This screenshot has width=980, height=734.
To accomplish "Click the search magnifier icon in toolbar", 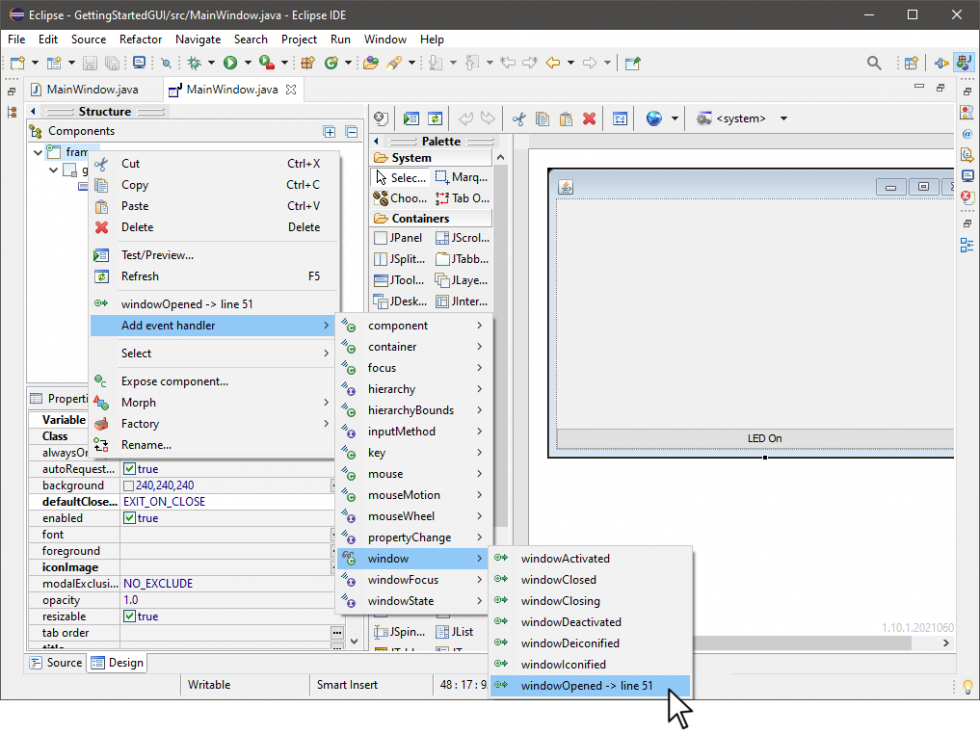I will pyautogui.click(x=874, y=63).
